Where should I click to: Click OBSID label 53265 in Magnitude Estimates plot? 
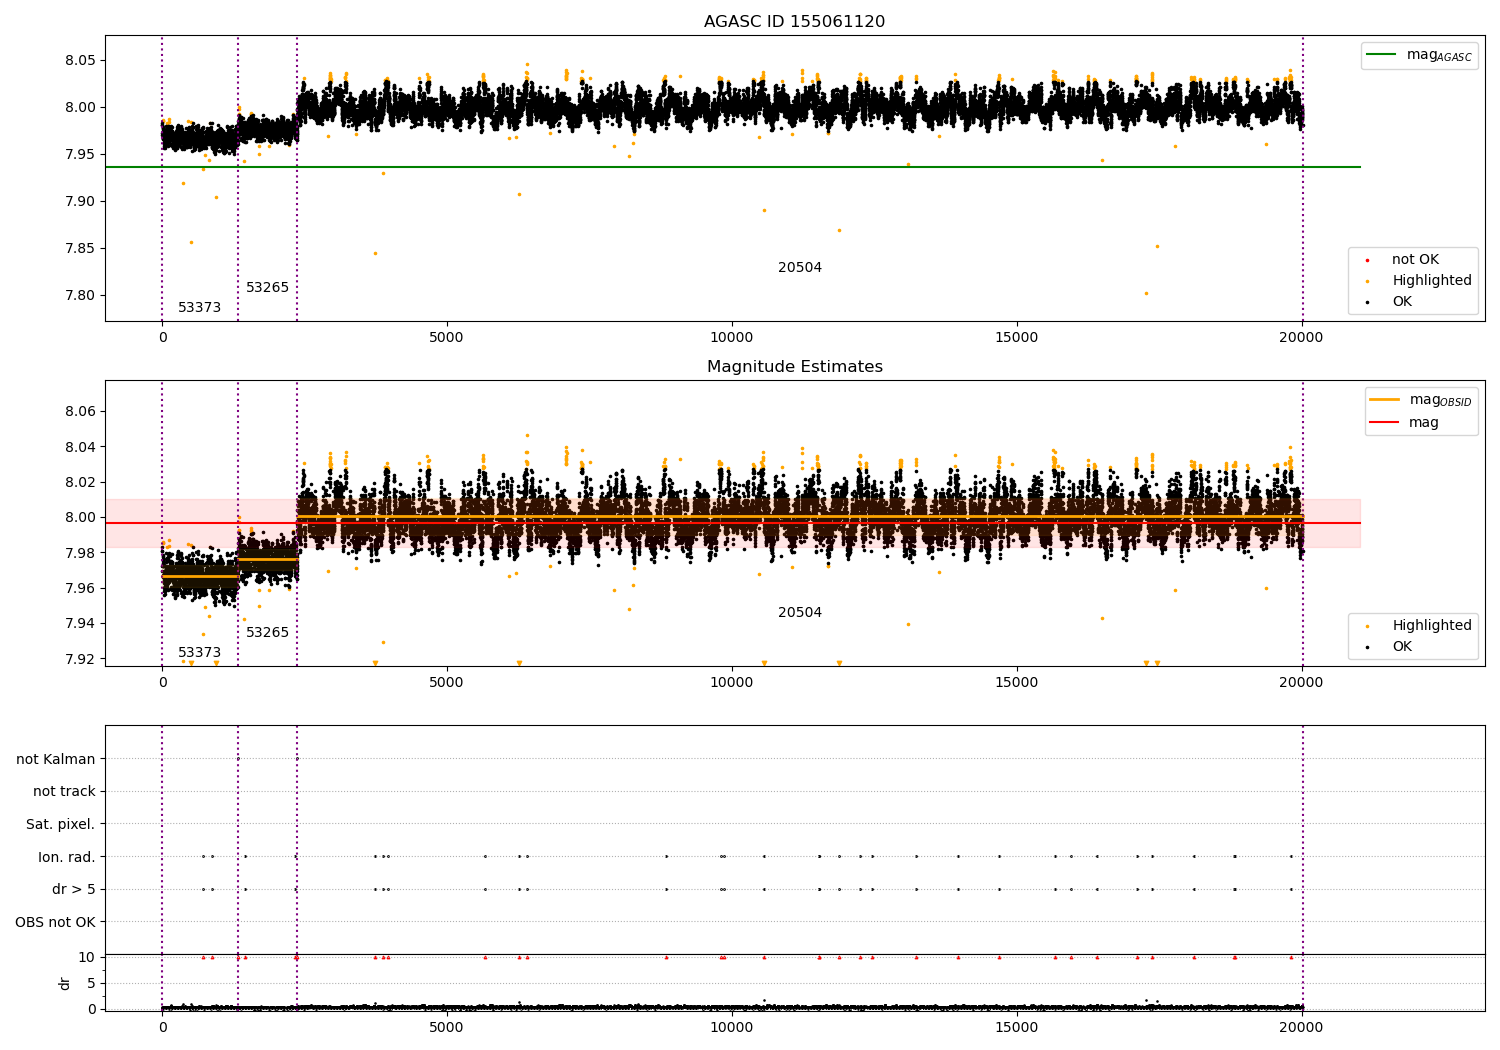[x=267, y=633]
